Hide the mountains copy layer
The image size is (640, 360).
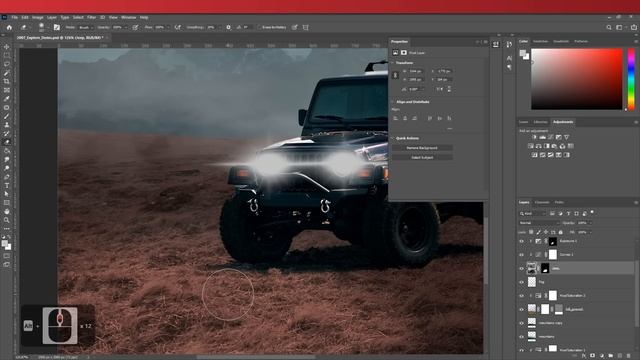pos(521,323)
